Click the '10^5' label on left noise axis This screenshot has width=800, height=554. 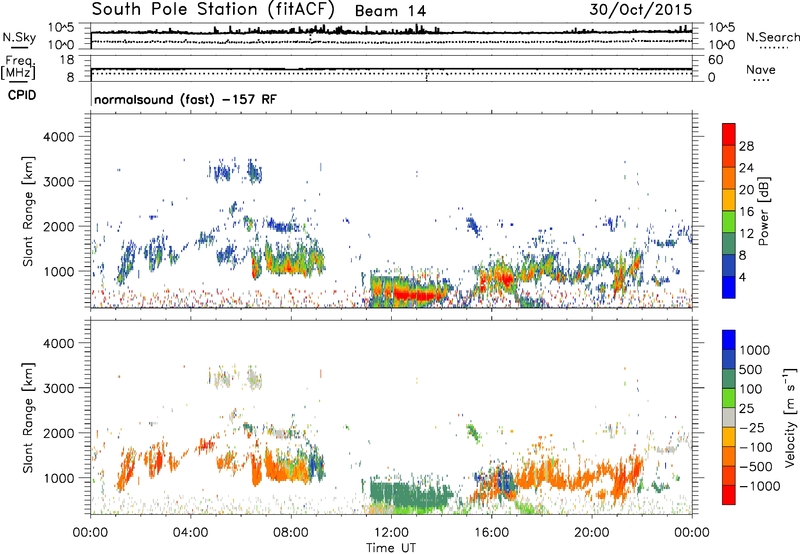pos(61,28)
